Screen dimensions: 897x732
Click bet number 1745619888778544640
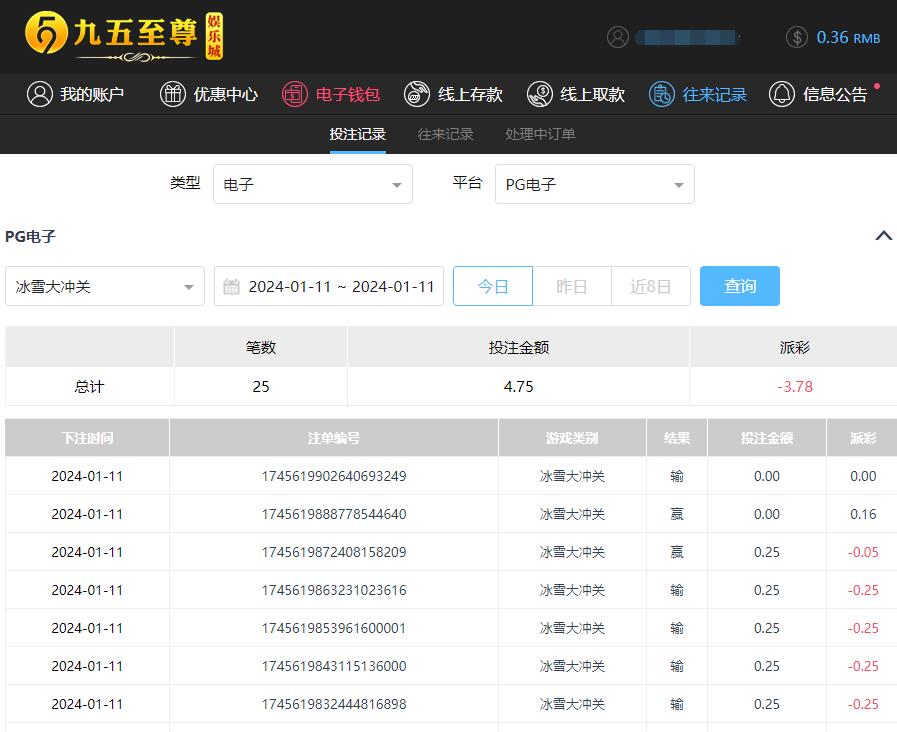[x=334, y=514]
